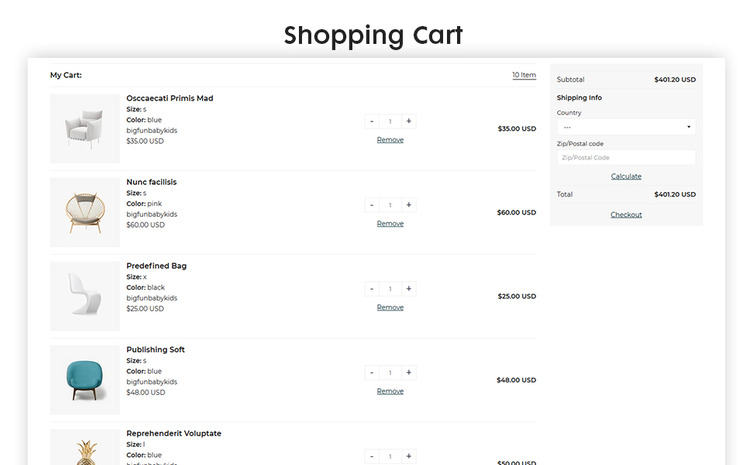The width and height of the screenshot is (748, 465).
Task: Increase quantity of Nunc facilisis
Action: [409, 205]
